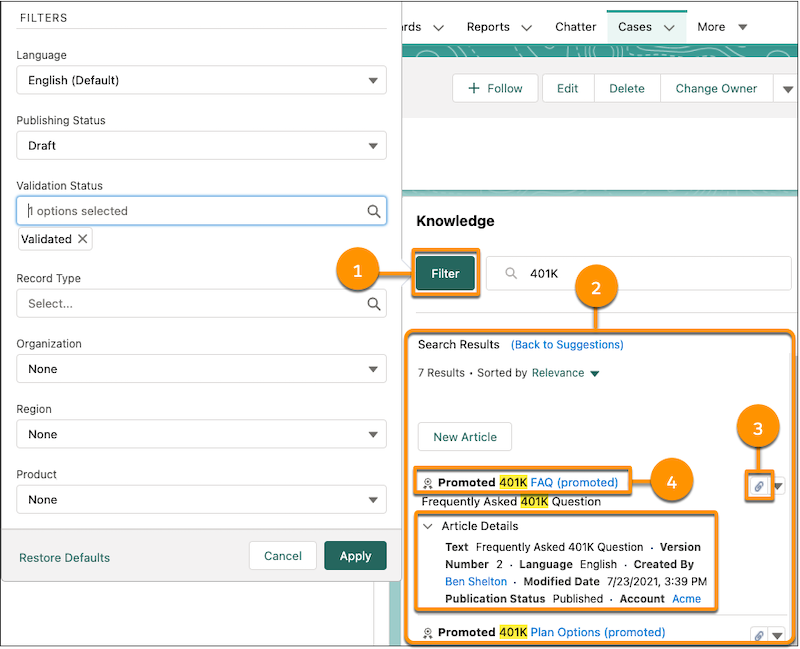The height and width of the screenshot is (649, 800).
Task: Collapse the Article Details section
Action: point(428,526)
